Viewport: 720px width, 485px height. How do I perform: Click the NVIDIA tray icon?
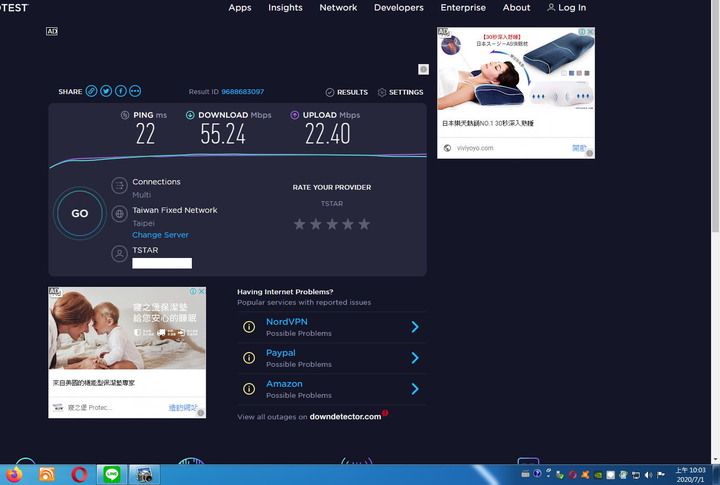pyautogui.click(x=598, y=475)
